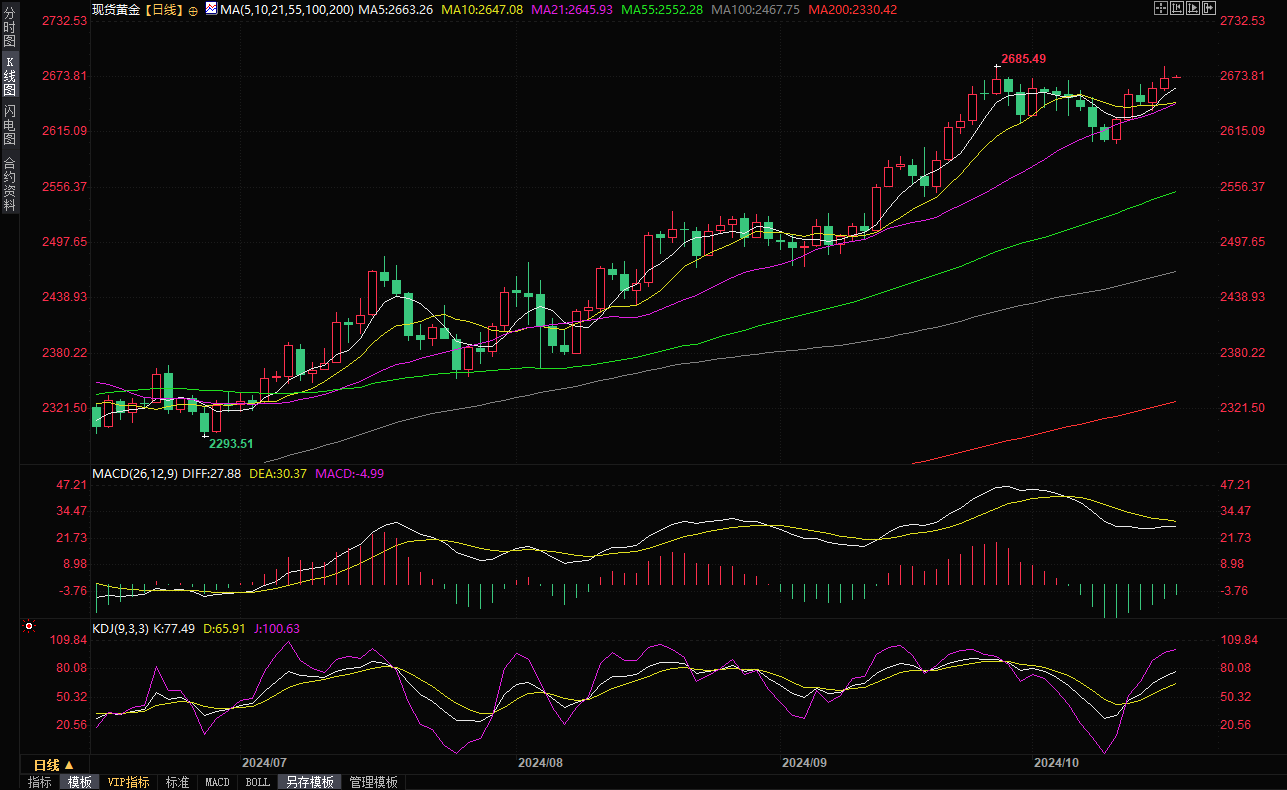Screen dimensions: 1287x790
Task: Open the 闪电图 sidebar view
Action: pos(10,124)
